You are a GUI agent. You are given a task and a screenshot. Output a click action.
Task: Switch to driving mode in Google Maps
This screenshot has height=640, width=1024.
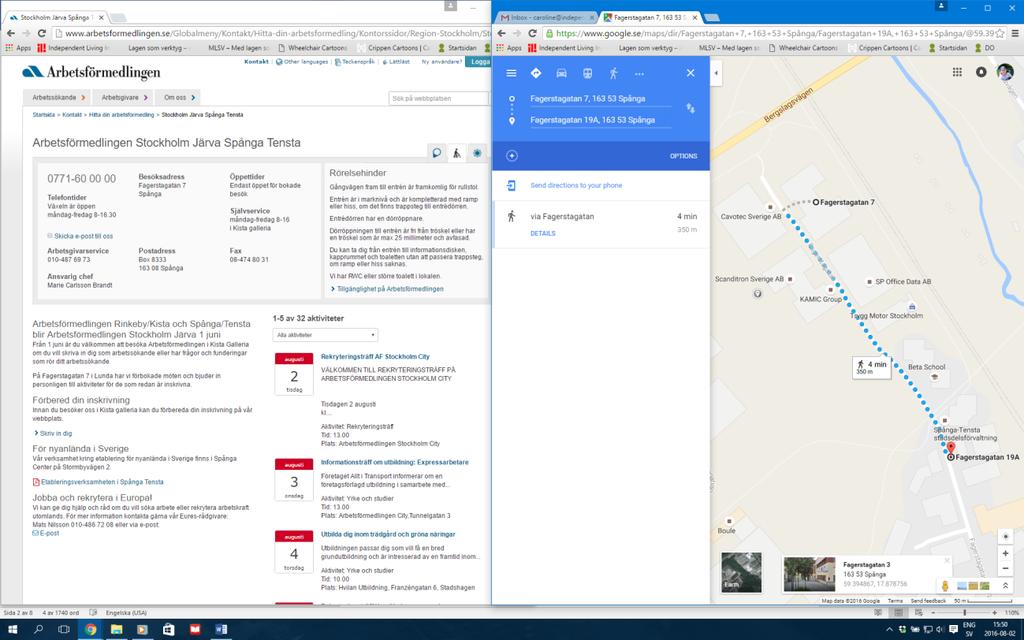[562, 74]
